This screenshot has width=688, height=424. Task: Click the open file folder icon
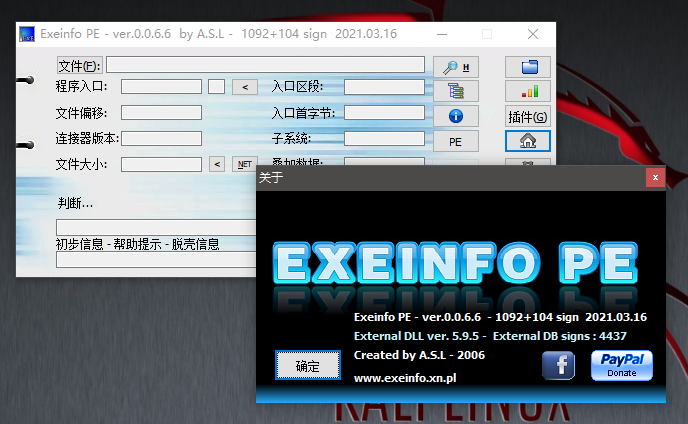pos(528,67)
